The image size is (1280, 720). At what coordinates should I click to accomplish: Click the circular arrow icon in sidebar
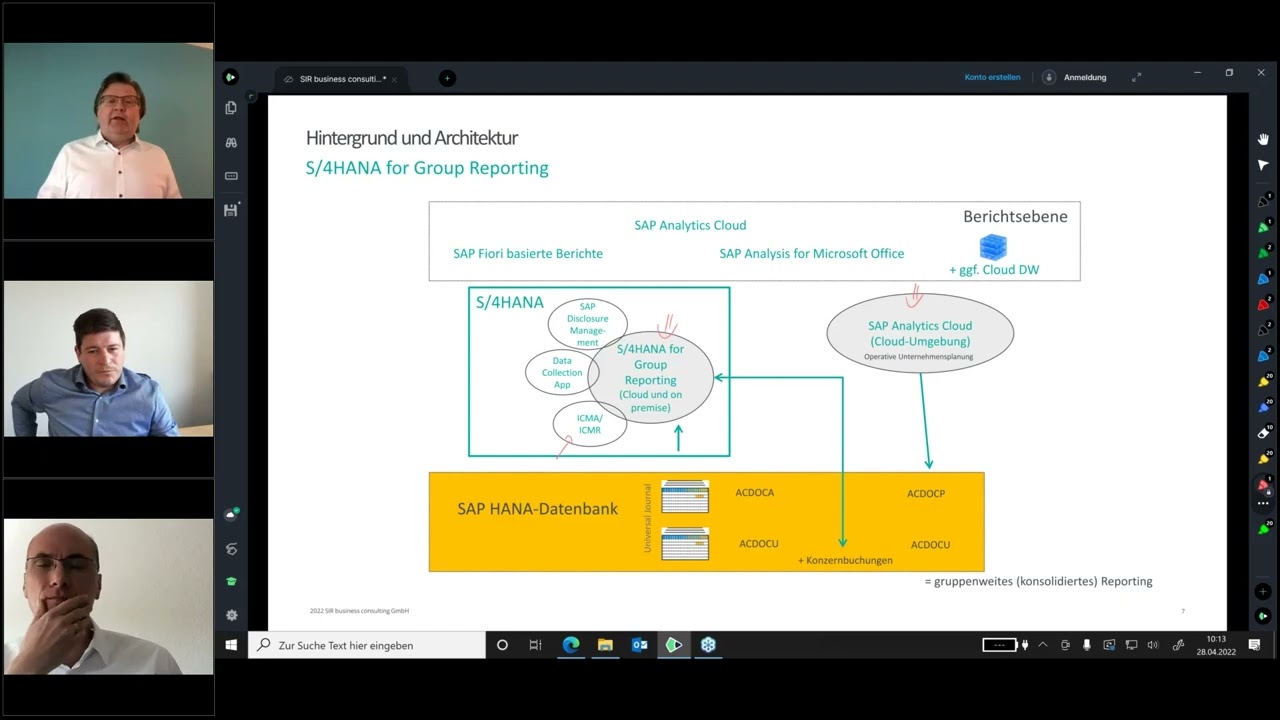[x=231, y=549]
